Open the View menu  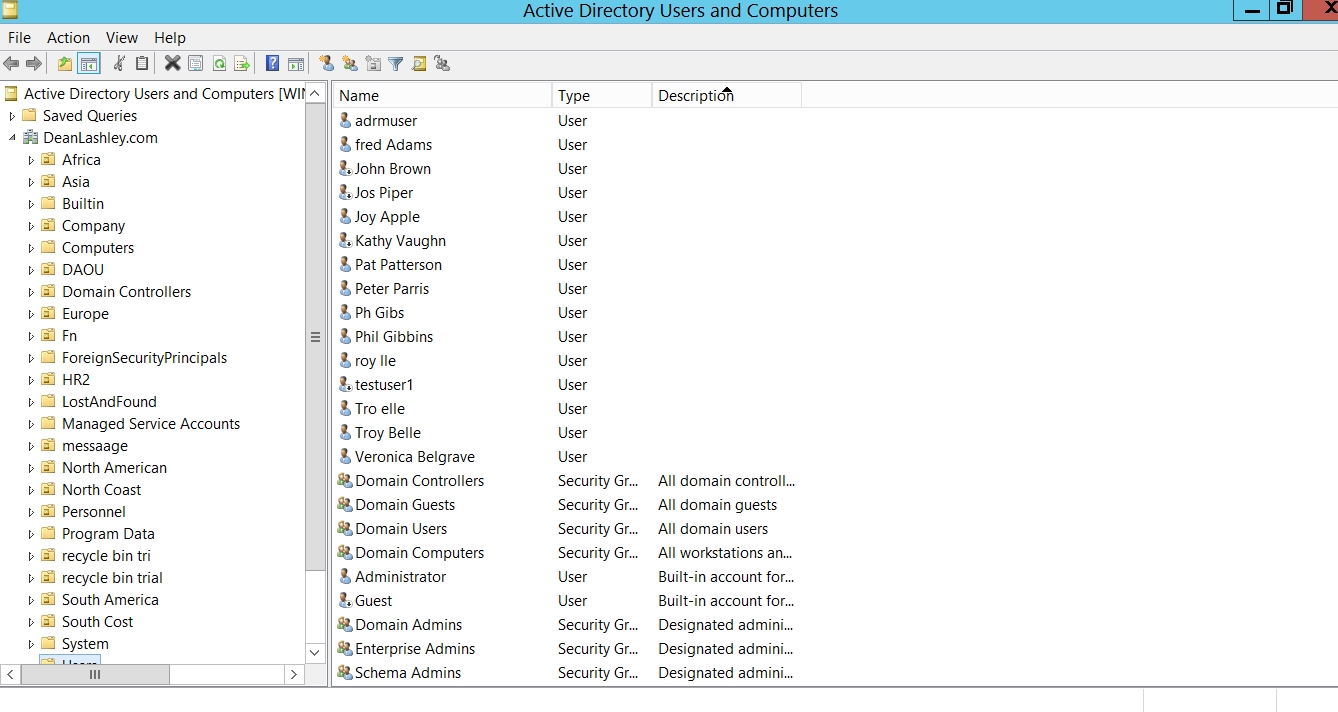coord(122,37)
